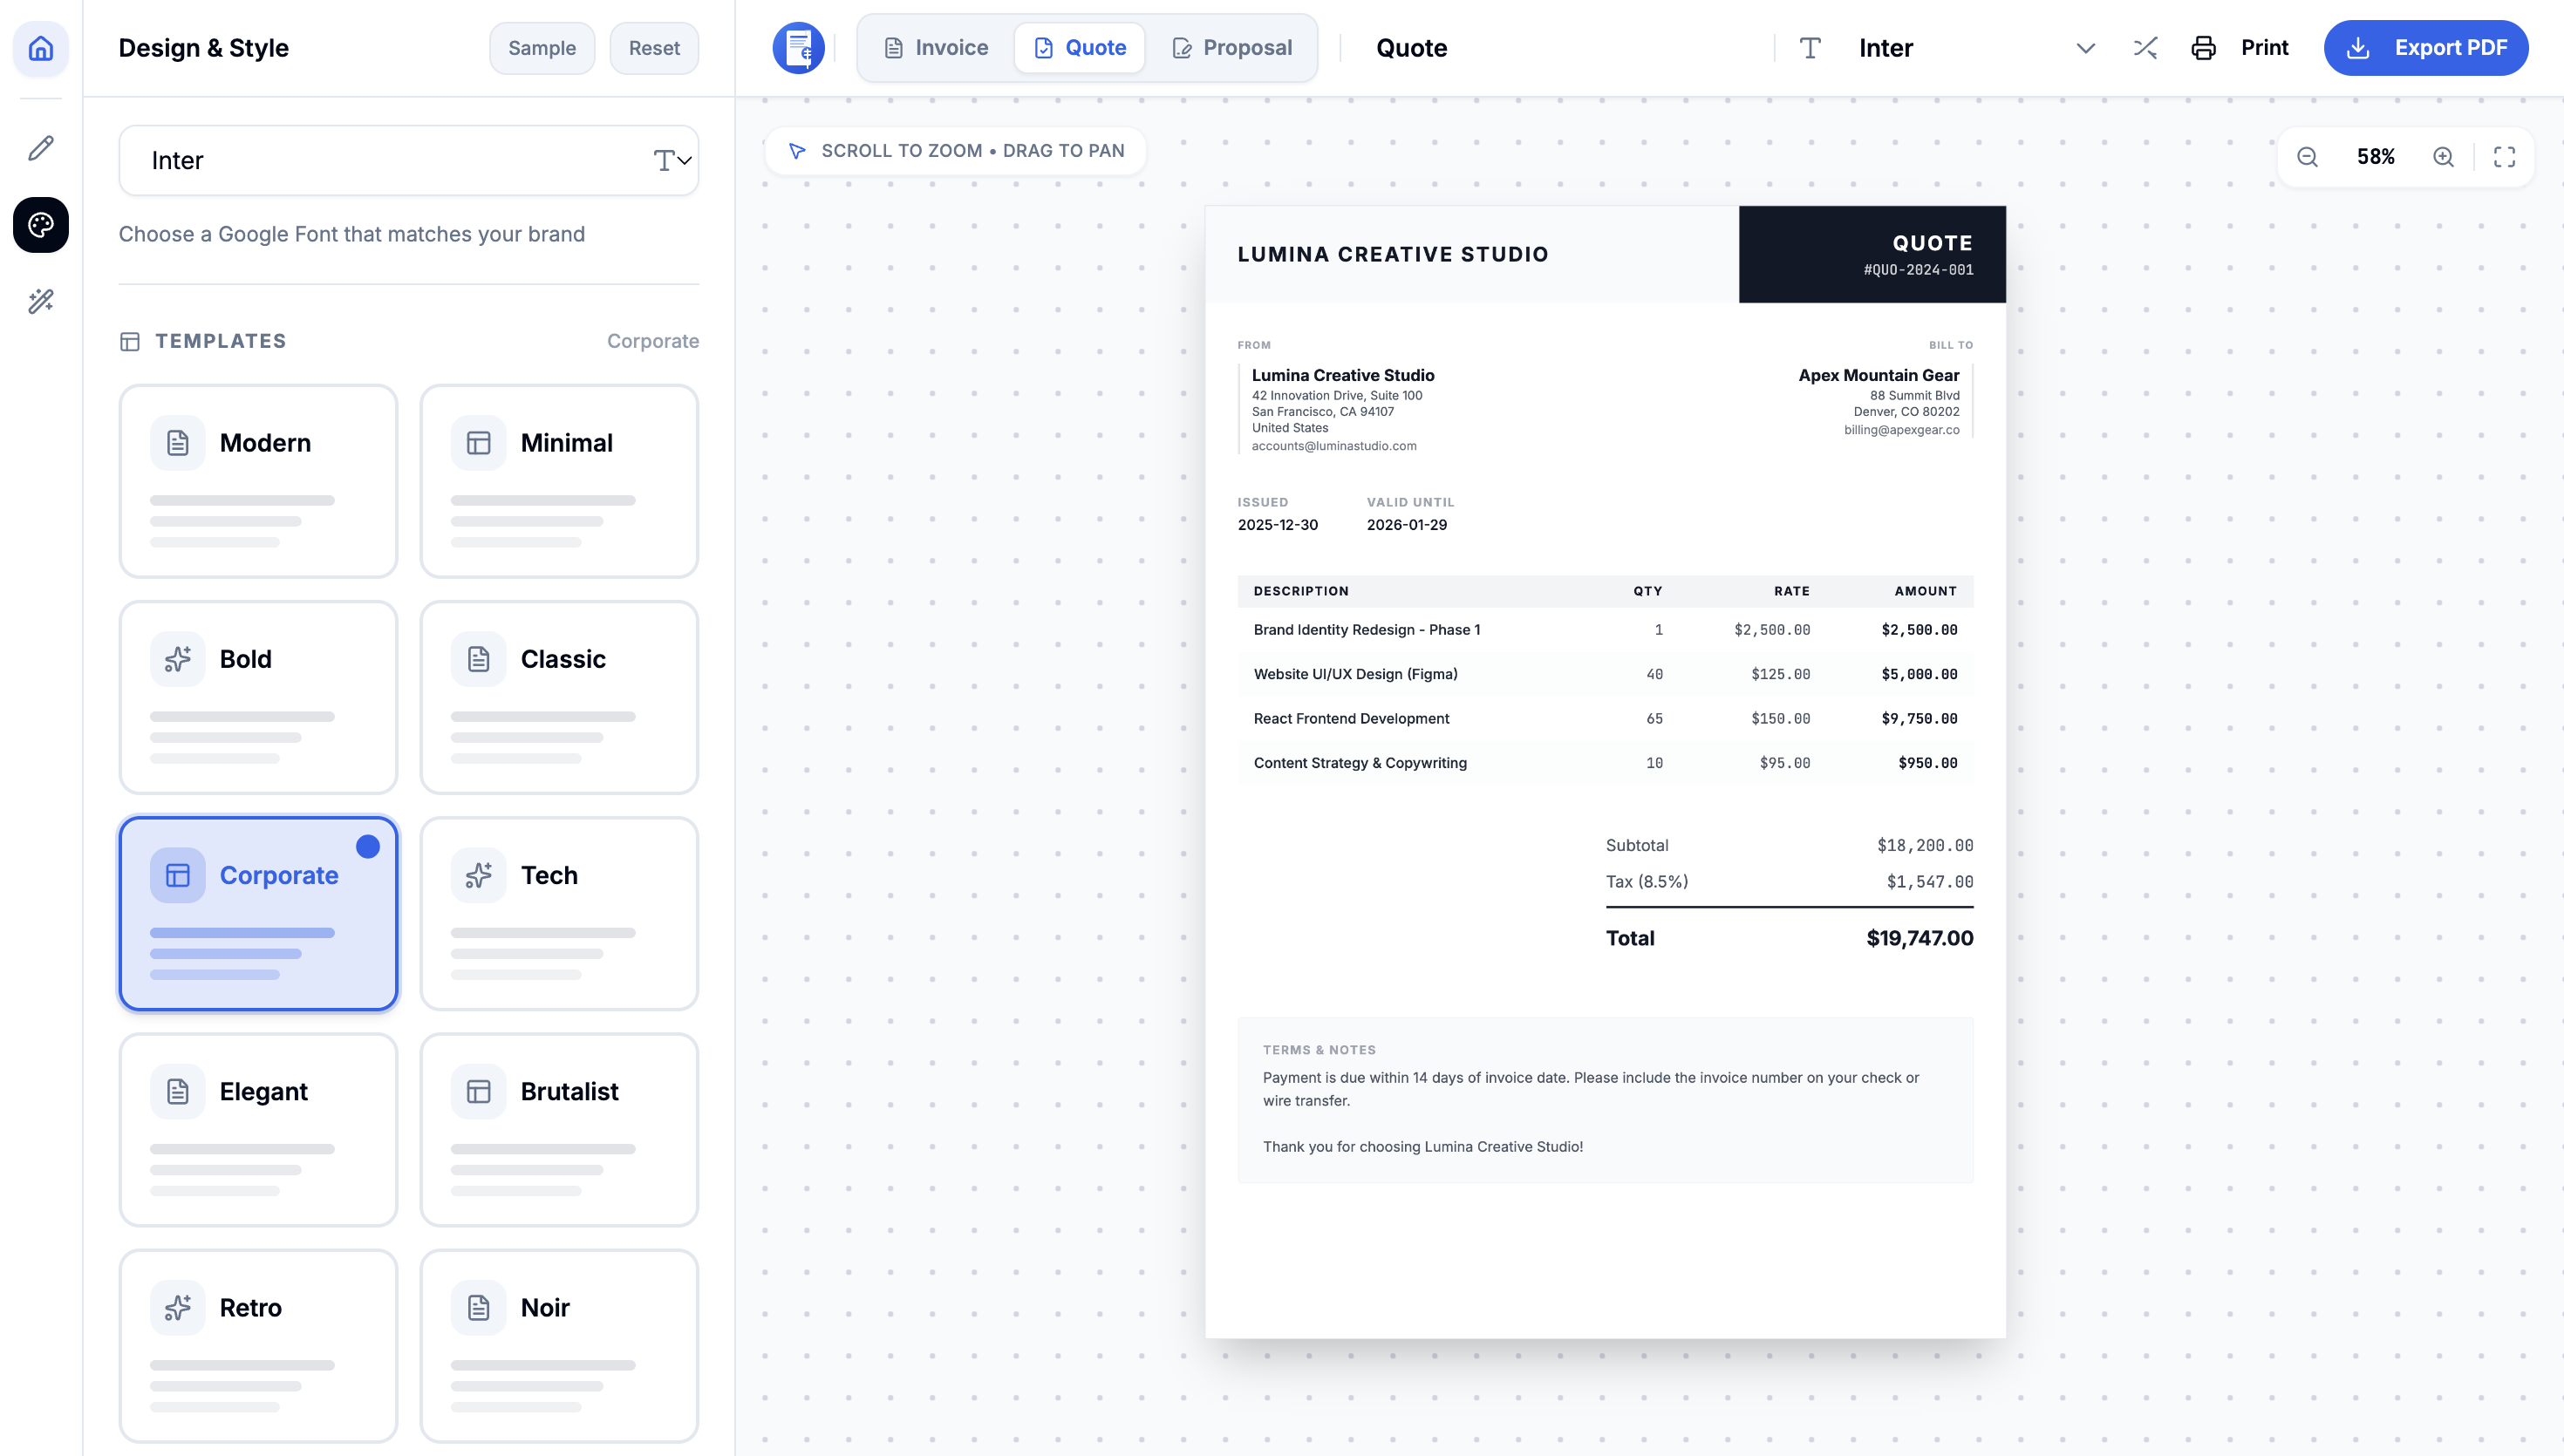Image resolution: width=2564 pixels, height=1456 pixels.
Task: Switch template selection to Minimal
Action: (558, 480)
